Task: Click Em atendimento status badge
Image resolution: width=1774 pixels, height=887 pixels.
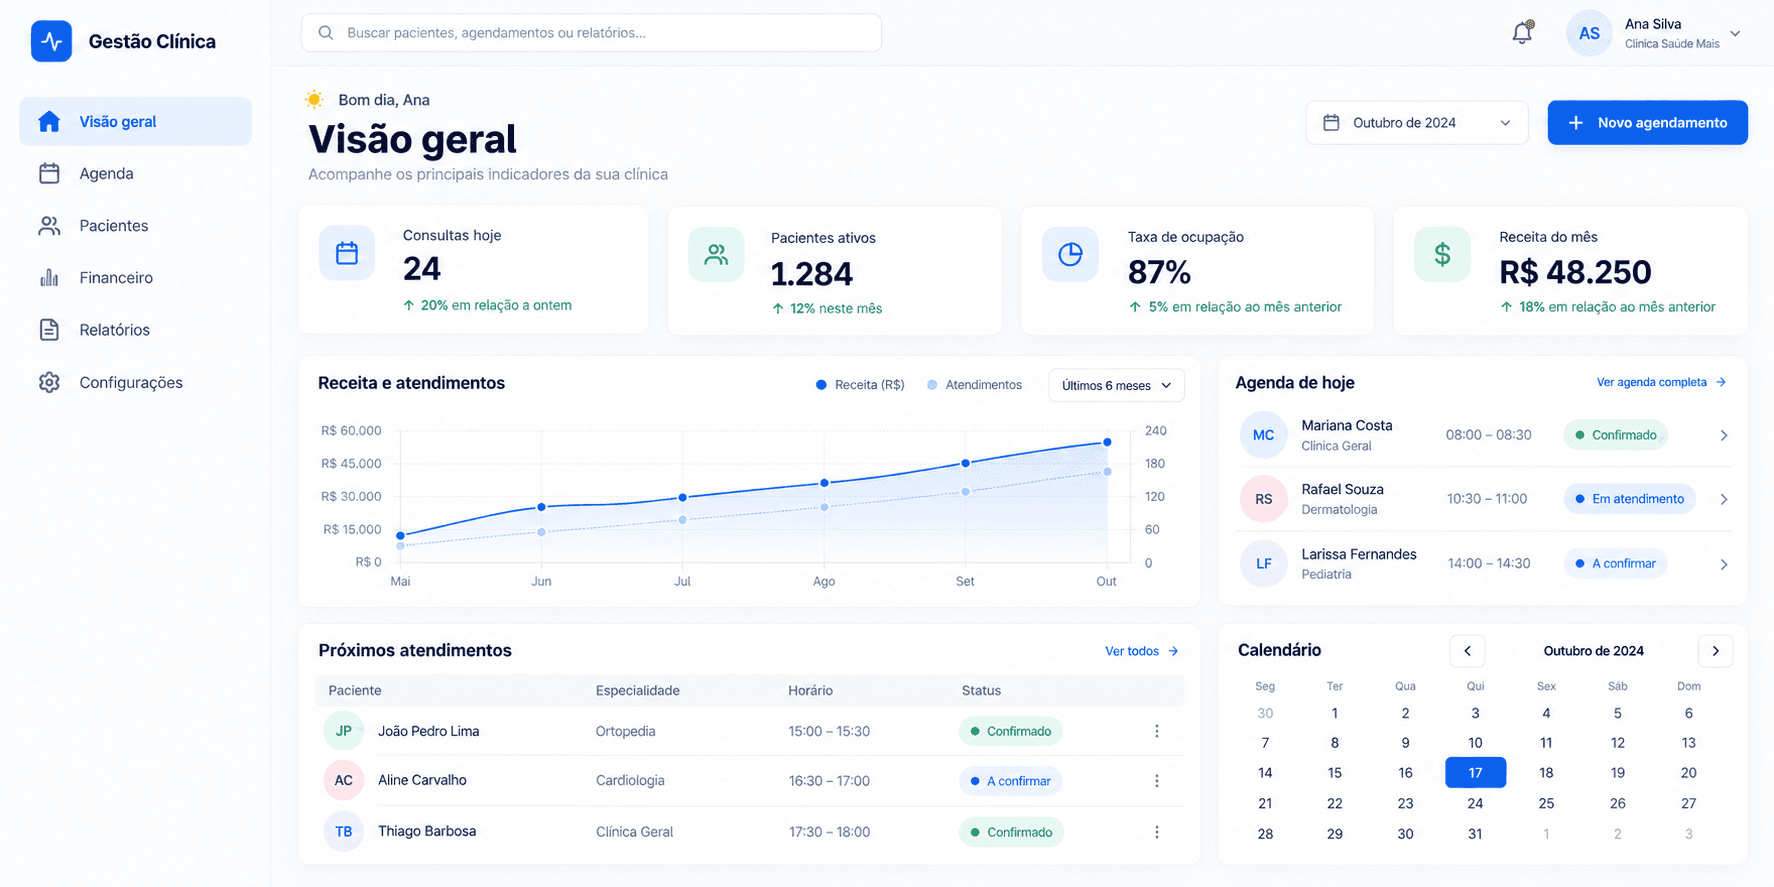Action: (1628, 499)
